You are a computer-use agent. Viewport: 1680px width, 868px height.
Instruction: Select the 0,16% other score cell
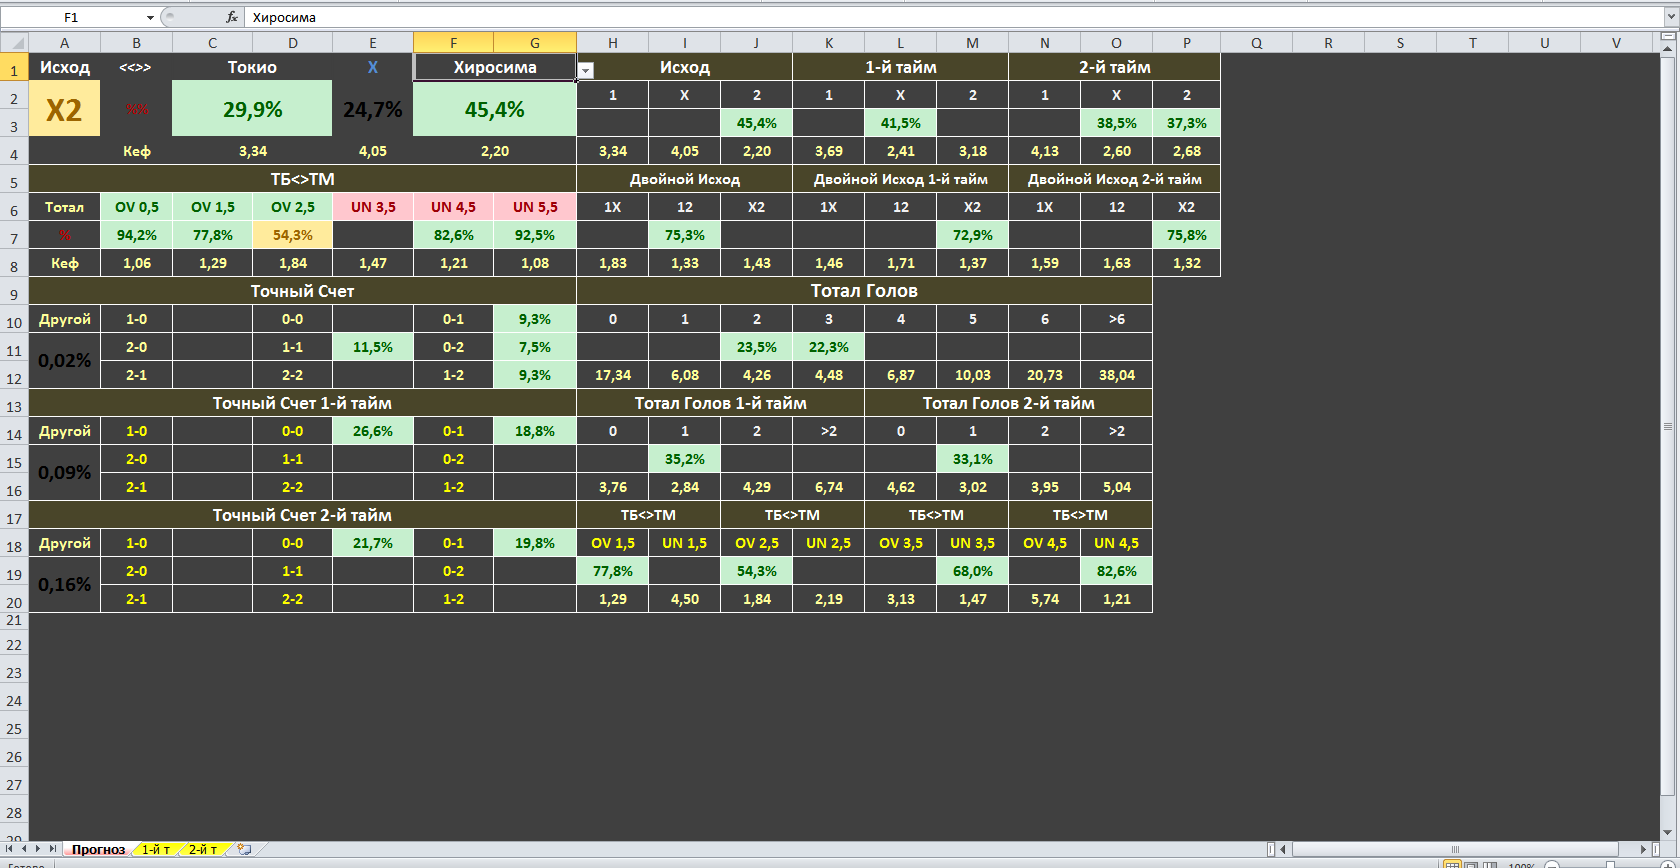click(65, 585)
